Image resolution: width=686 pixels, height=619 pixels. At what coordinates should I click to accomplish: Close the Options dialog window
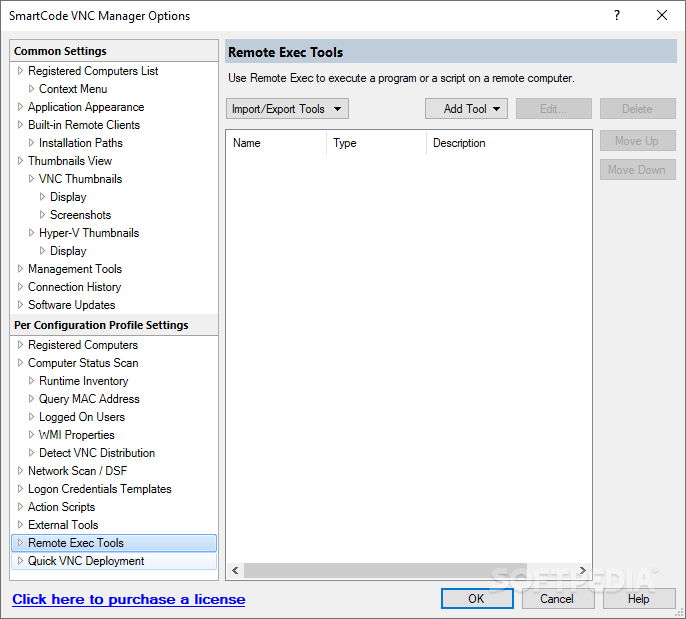pyautogui.click(x=662, y=15)
